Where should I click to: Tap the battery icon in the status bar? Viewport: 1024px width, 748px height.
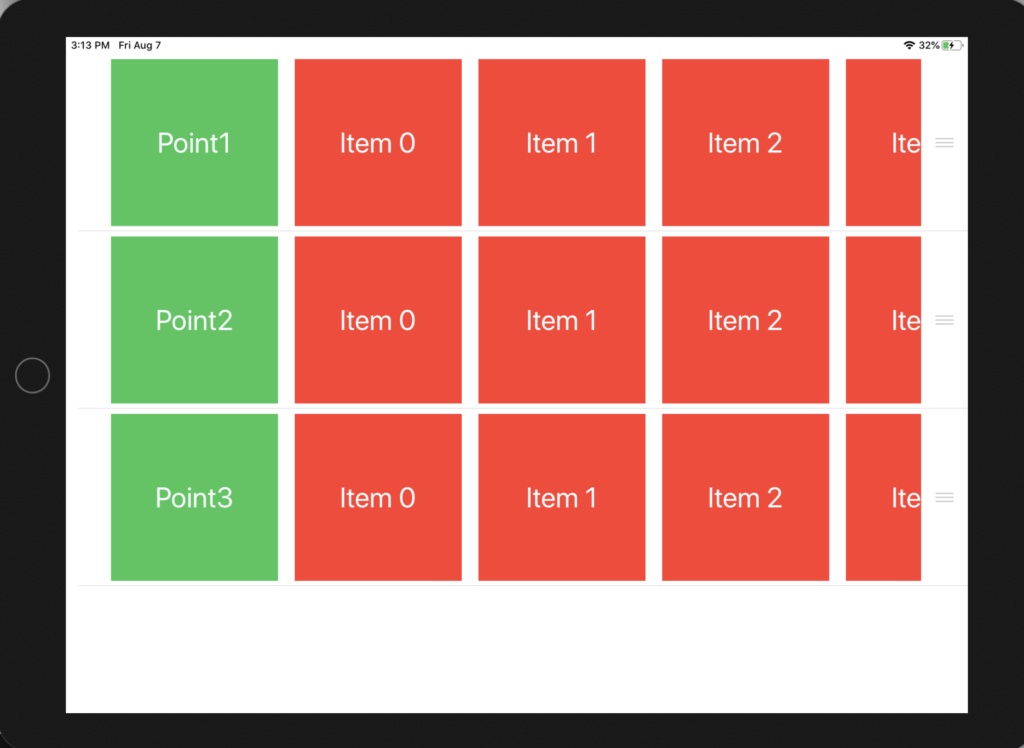pyautogui.click(x=952, y=45)
